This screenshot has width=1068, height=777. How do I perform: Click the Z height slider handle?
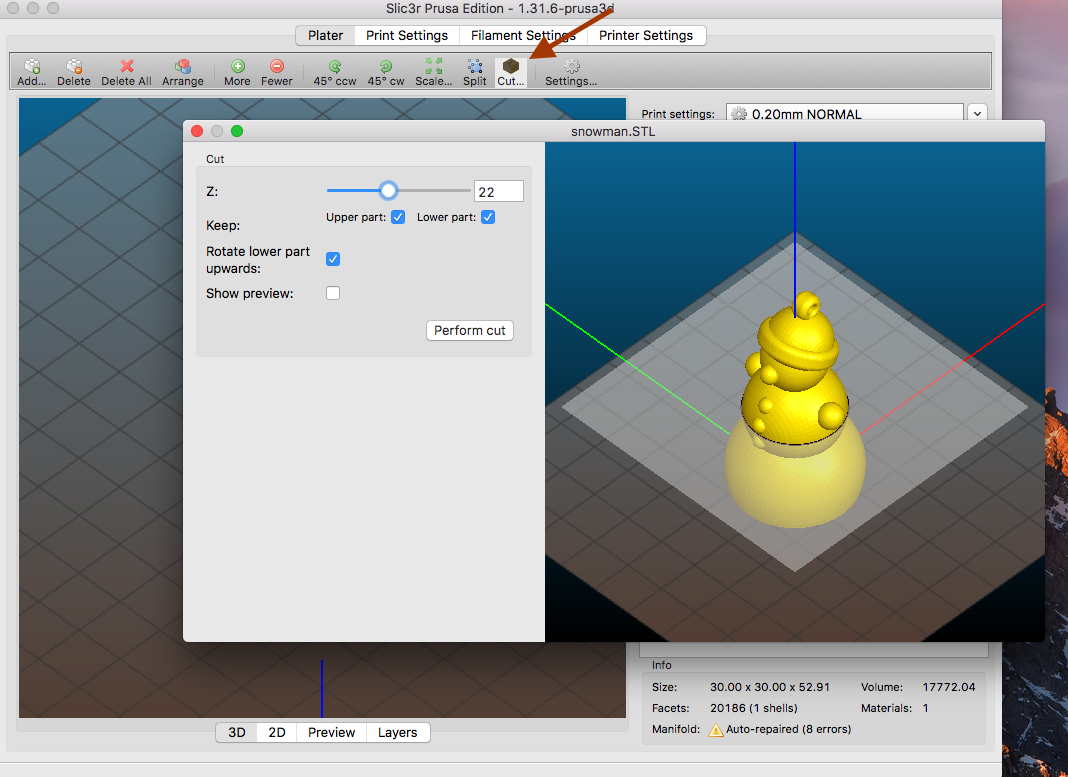tap(388, 191)
